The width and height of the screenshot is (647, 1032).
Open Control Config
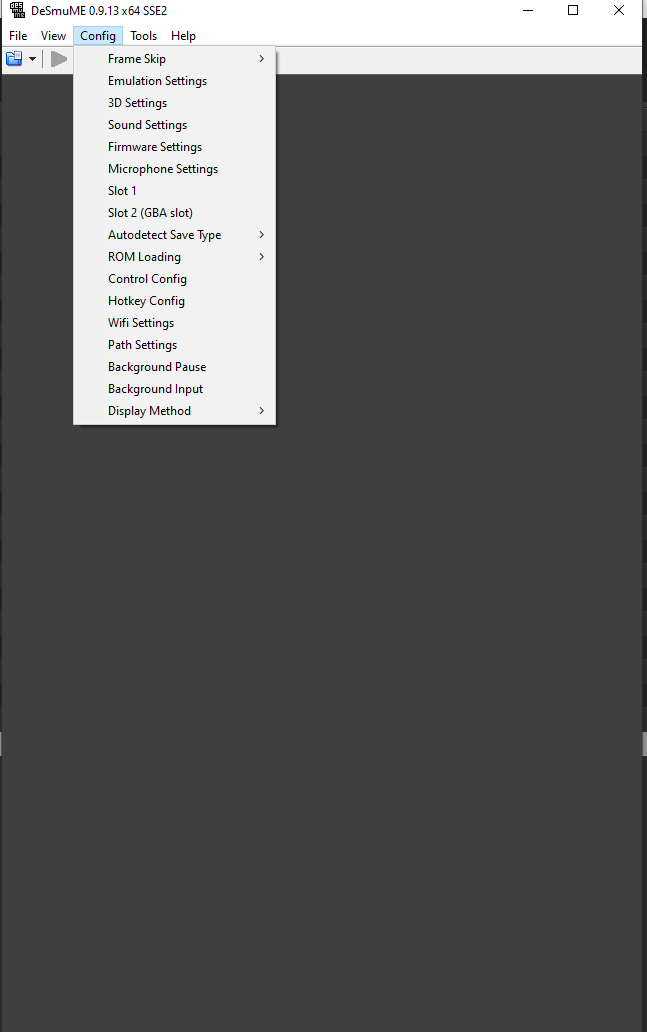[174, 279]
